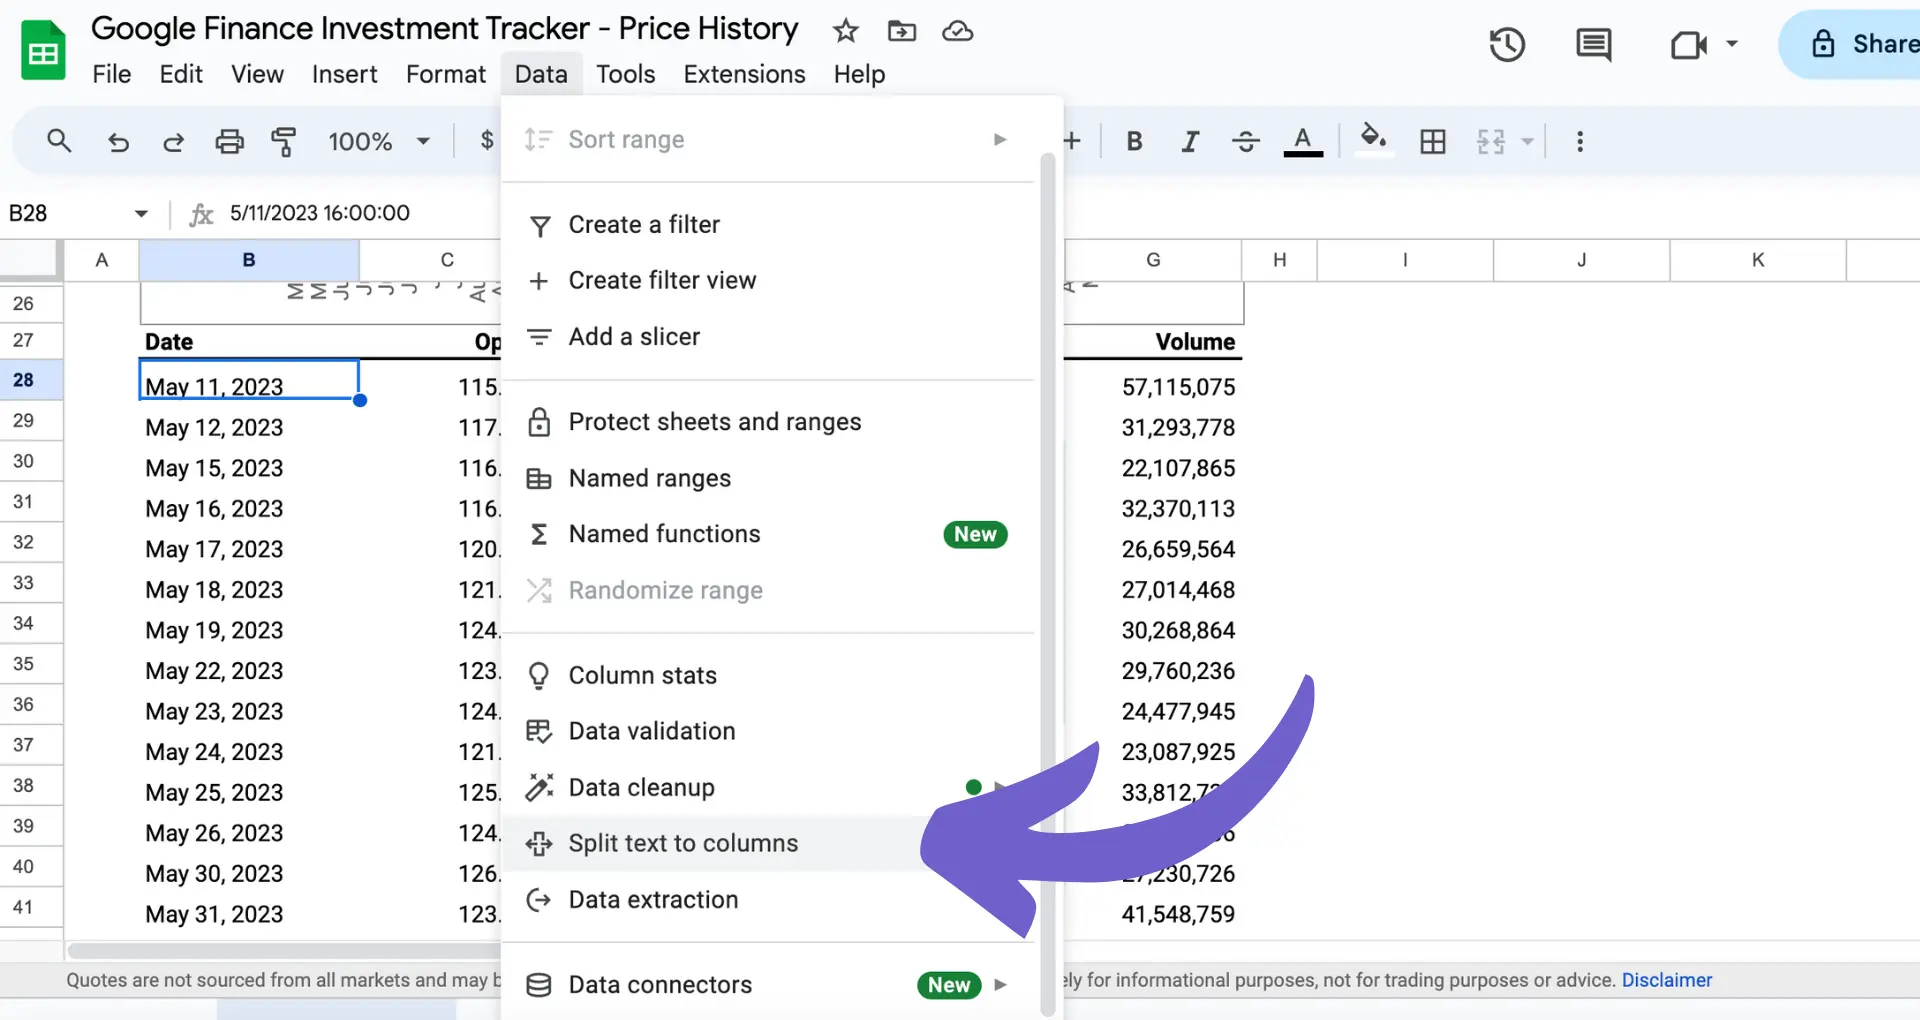Open the Tools menu
The width and height of the screenshot is (1920, 1020).
(625, 74)
